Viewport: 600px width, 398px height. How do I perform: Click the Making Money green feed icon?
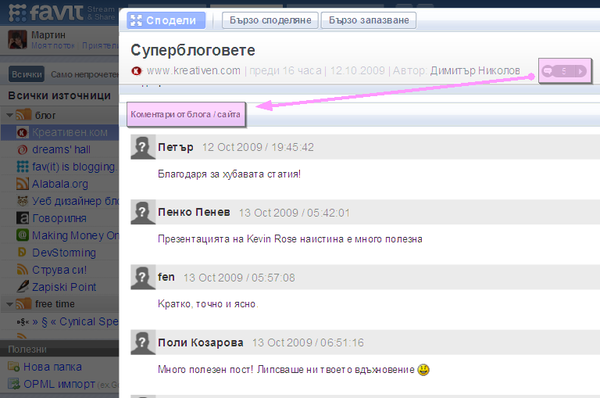pos(22,235)
